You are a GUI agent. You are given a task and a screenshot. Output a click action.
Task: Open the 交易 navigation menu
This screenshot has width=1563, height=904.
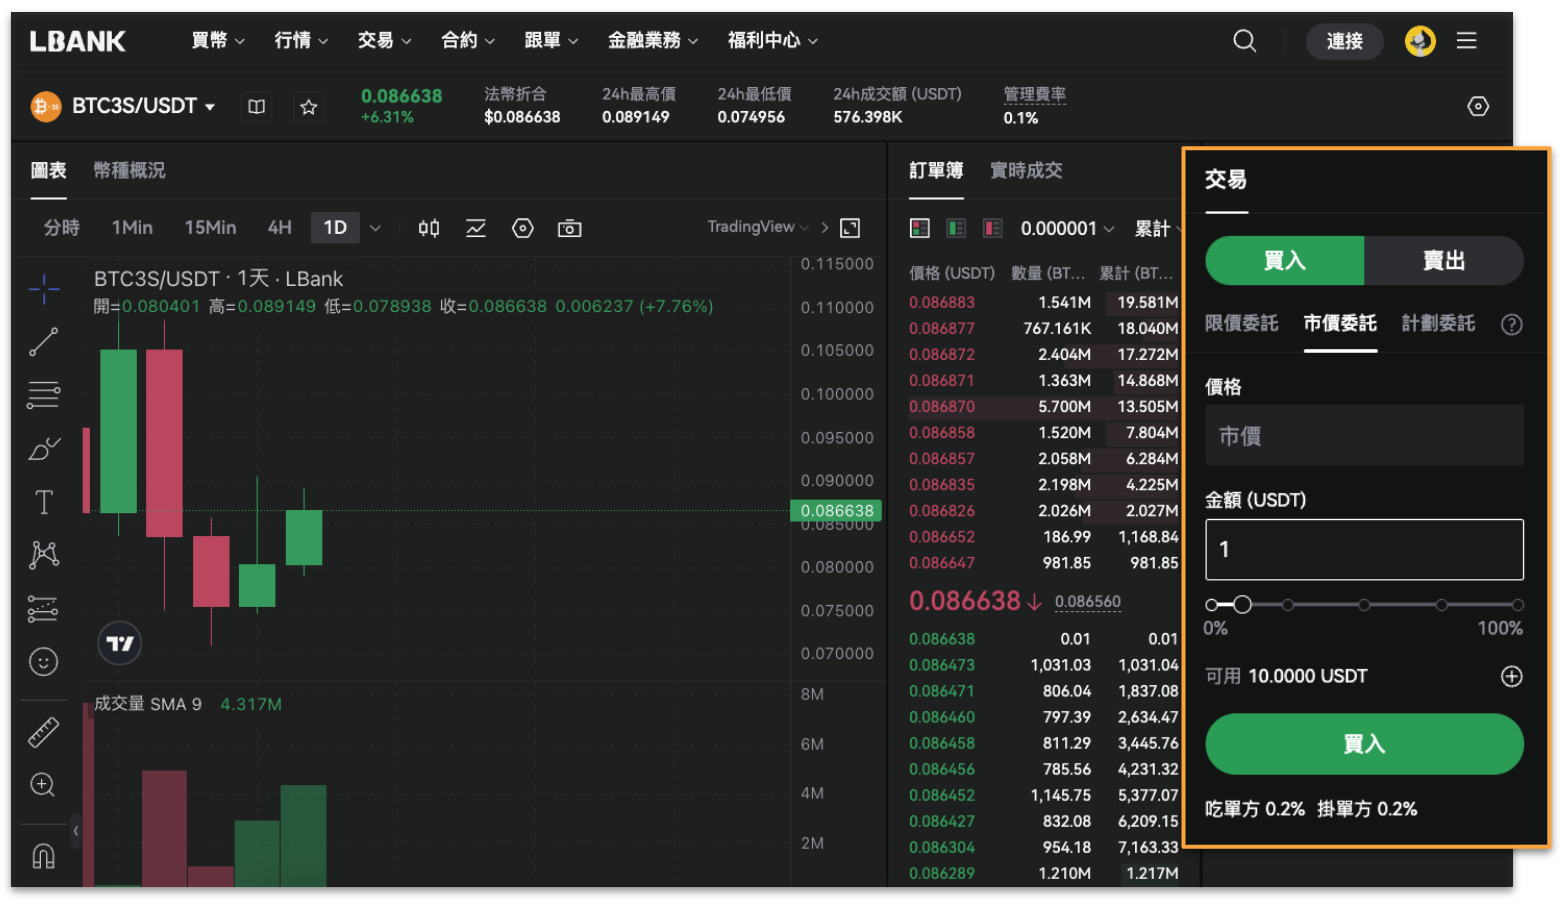pyautogui.click(x=384, y=41)
